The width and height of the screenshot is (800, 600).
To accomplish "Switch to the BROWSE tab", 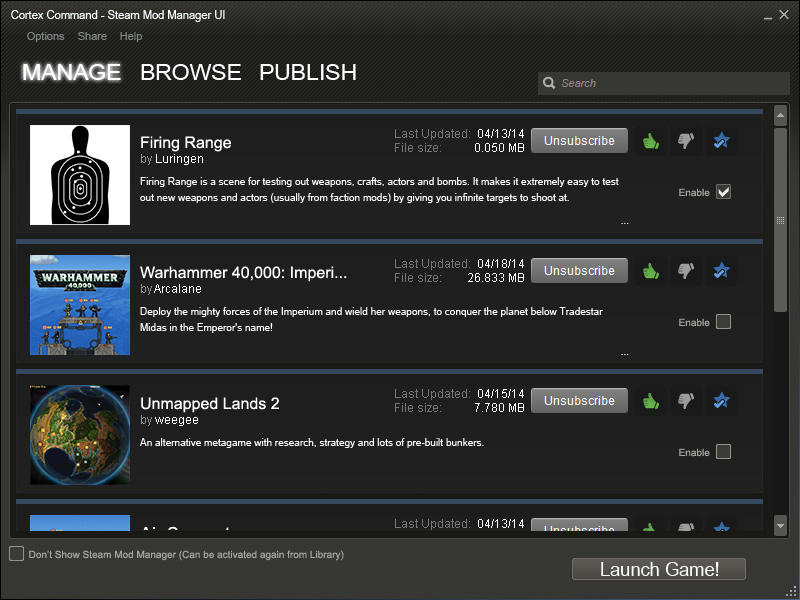I will point(191,72).
